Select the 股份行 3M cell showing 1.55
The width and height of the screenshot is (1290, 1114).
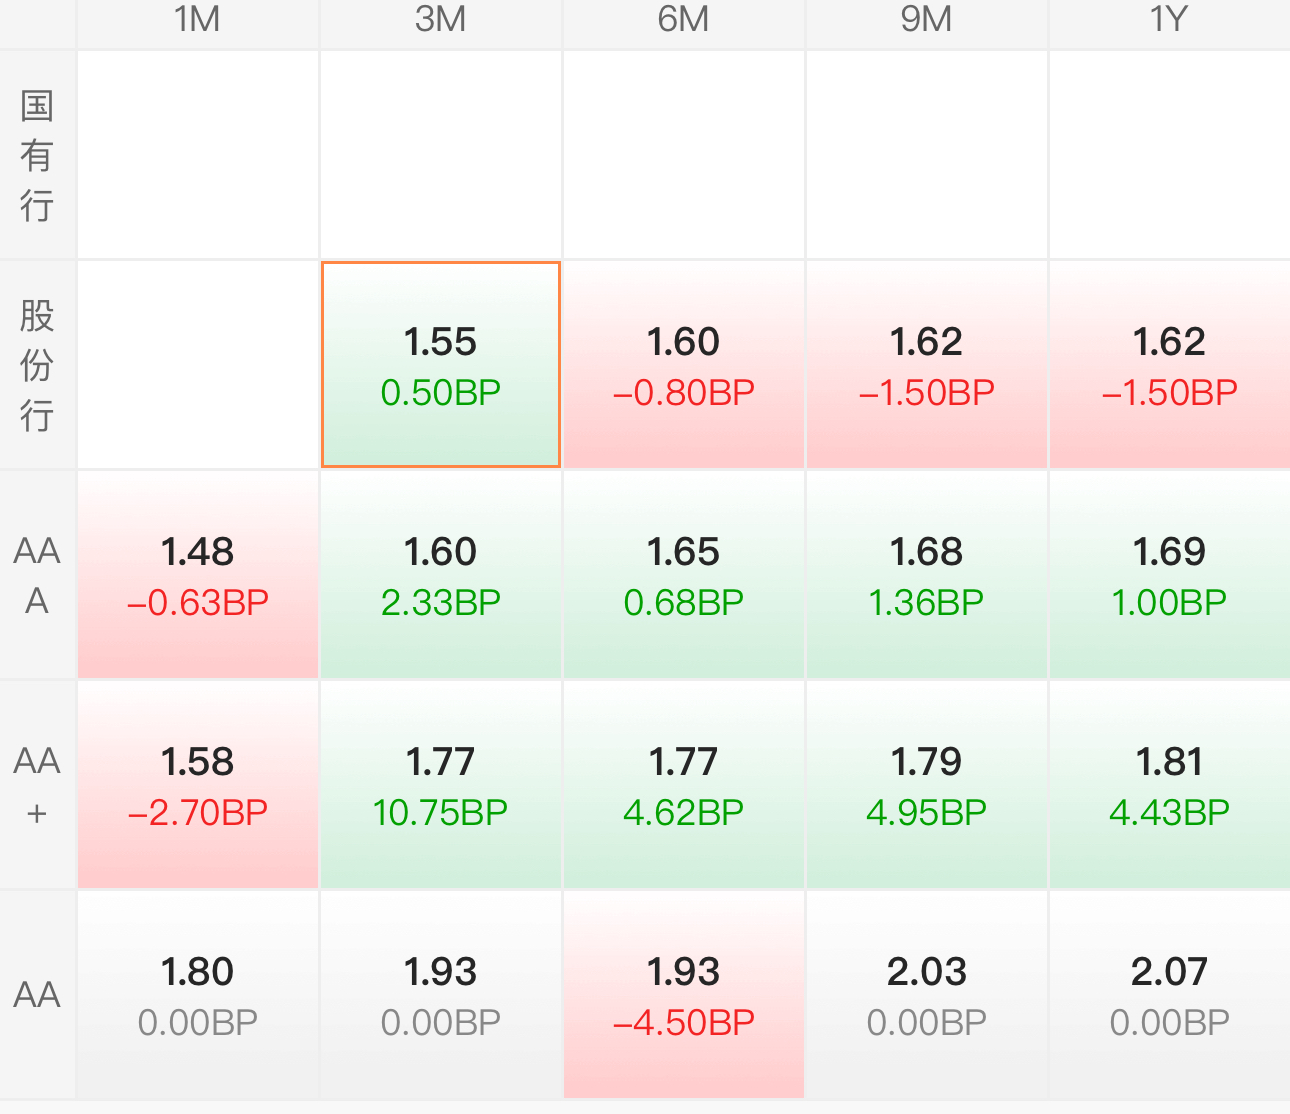pyautogui.click(x=440, y=365)
